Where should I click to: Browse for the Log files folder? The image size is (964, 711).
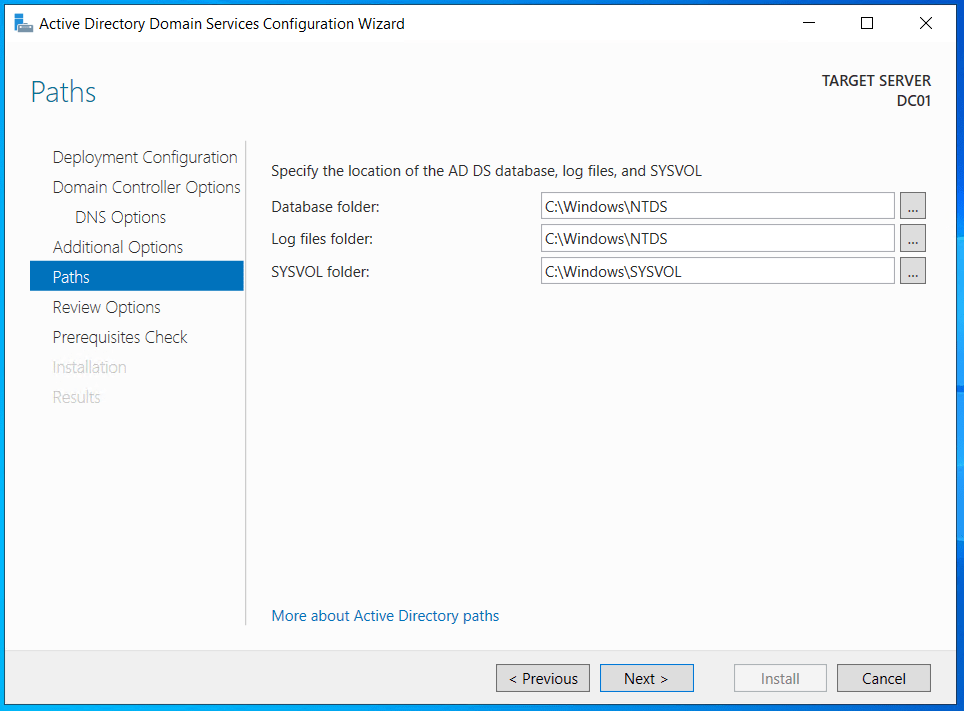(912, 238)
